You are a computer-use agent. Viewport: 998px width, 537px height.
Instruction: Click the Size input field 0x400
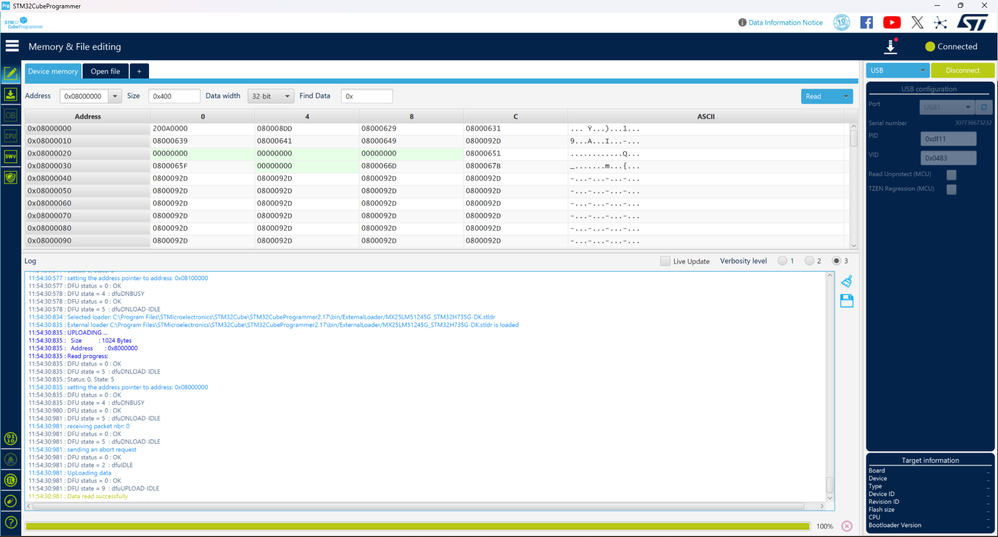coord(174,96)
